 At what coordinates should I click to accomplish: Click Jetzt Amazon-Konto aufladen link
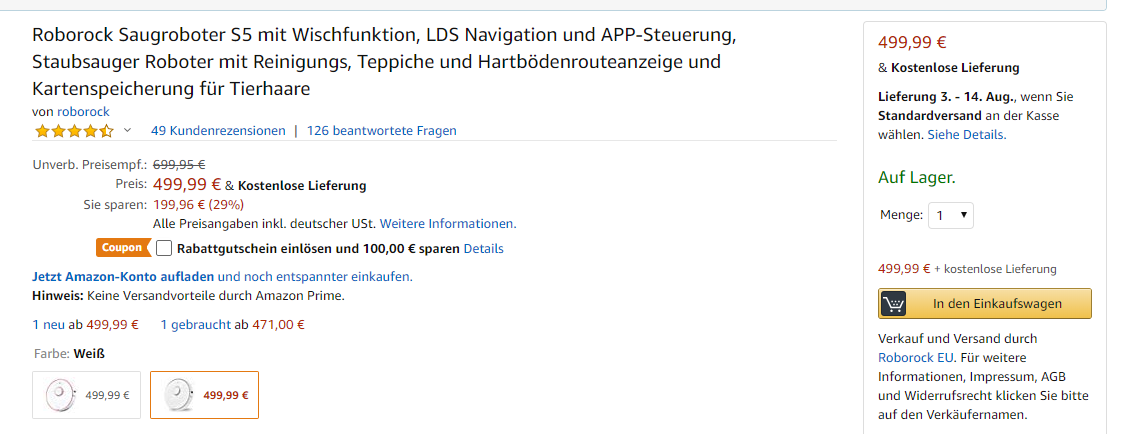tap(123, 277)
